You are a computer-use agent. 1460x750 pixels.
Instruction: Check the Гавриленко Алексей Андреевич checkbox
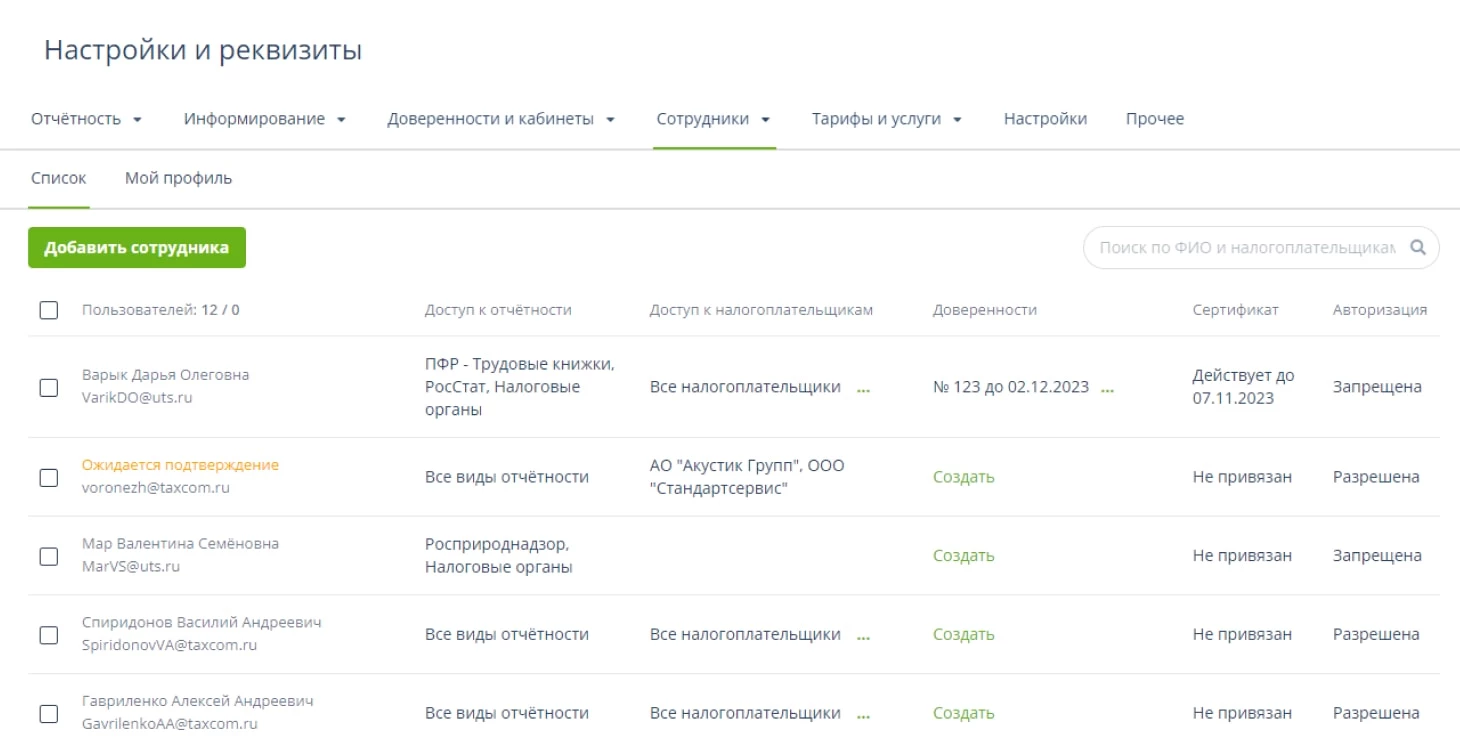click(x=49, y=714)
